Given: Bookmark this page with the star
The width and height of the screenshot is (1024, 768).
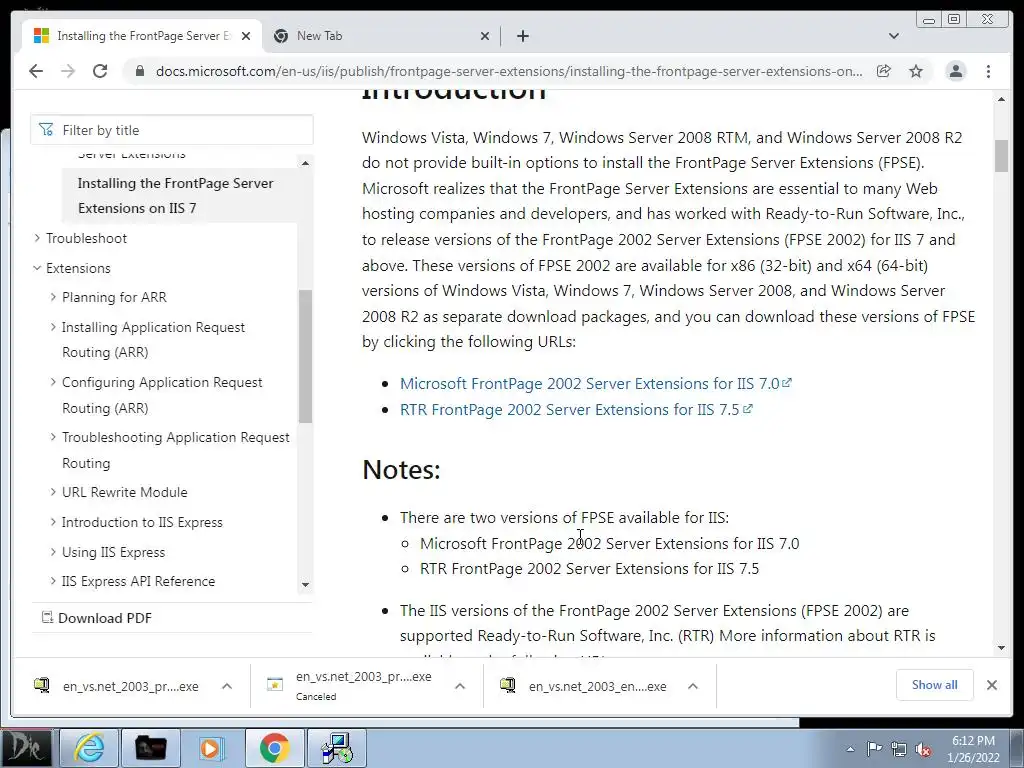Looking at the screenshot, I should click(916, 71).
